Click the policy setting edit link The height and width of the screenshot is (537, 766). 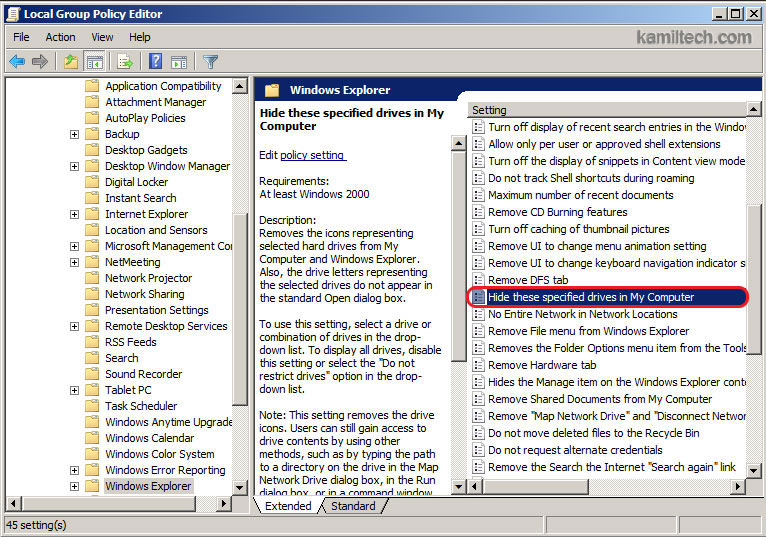(x=313, y=155)
